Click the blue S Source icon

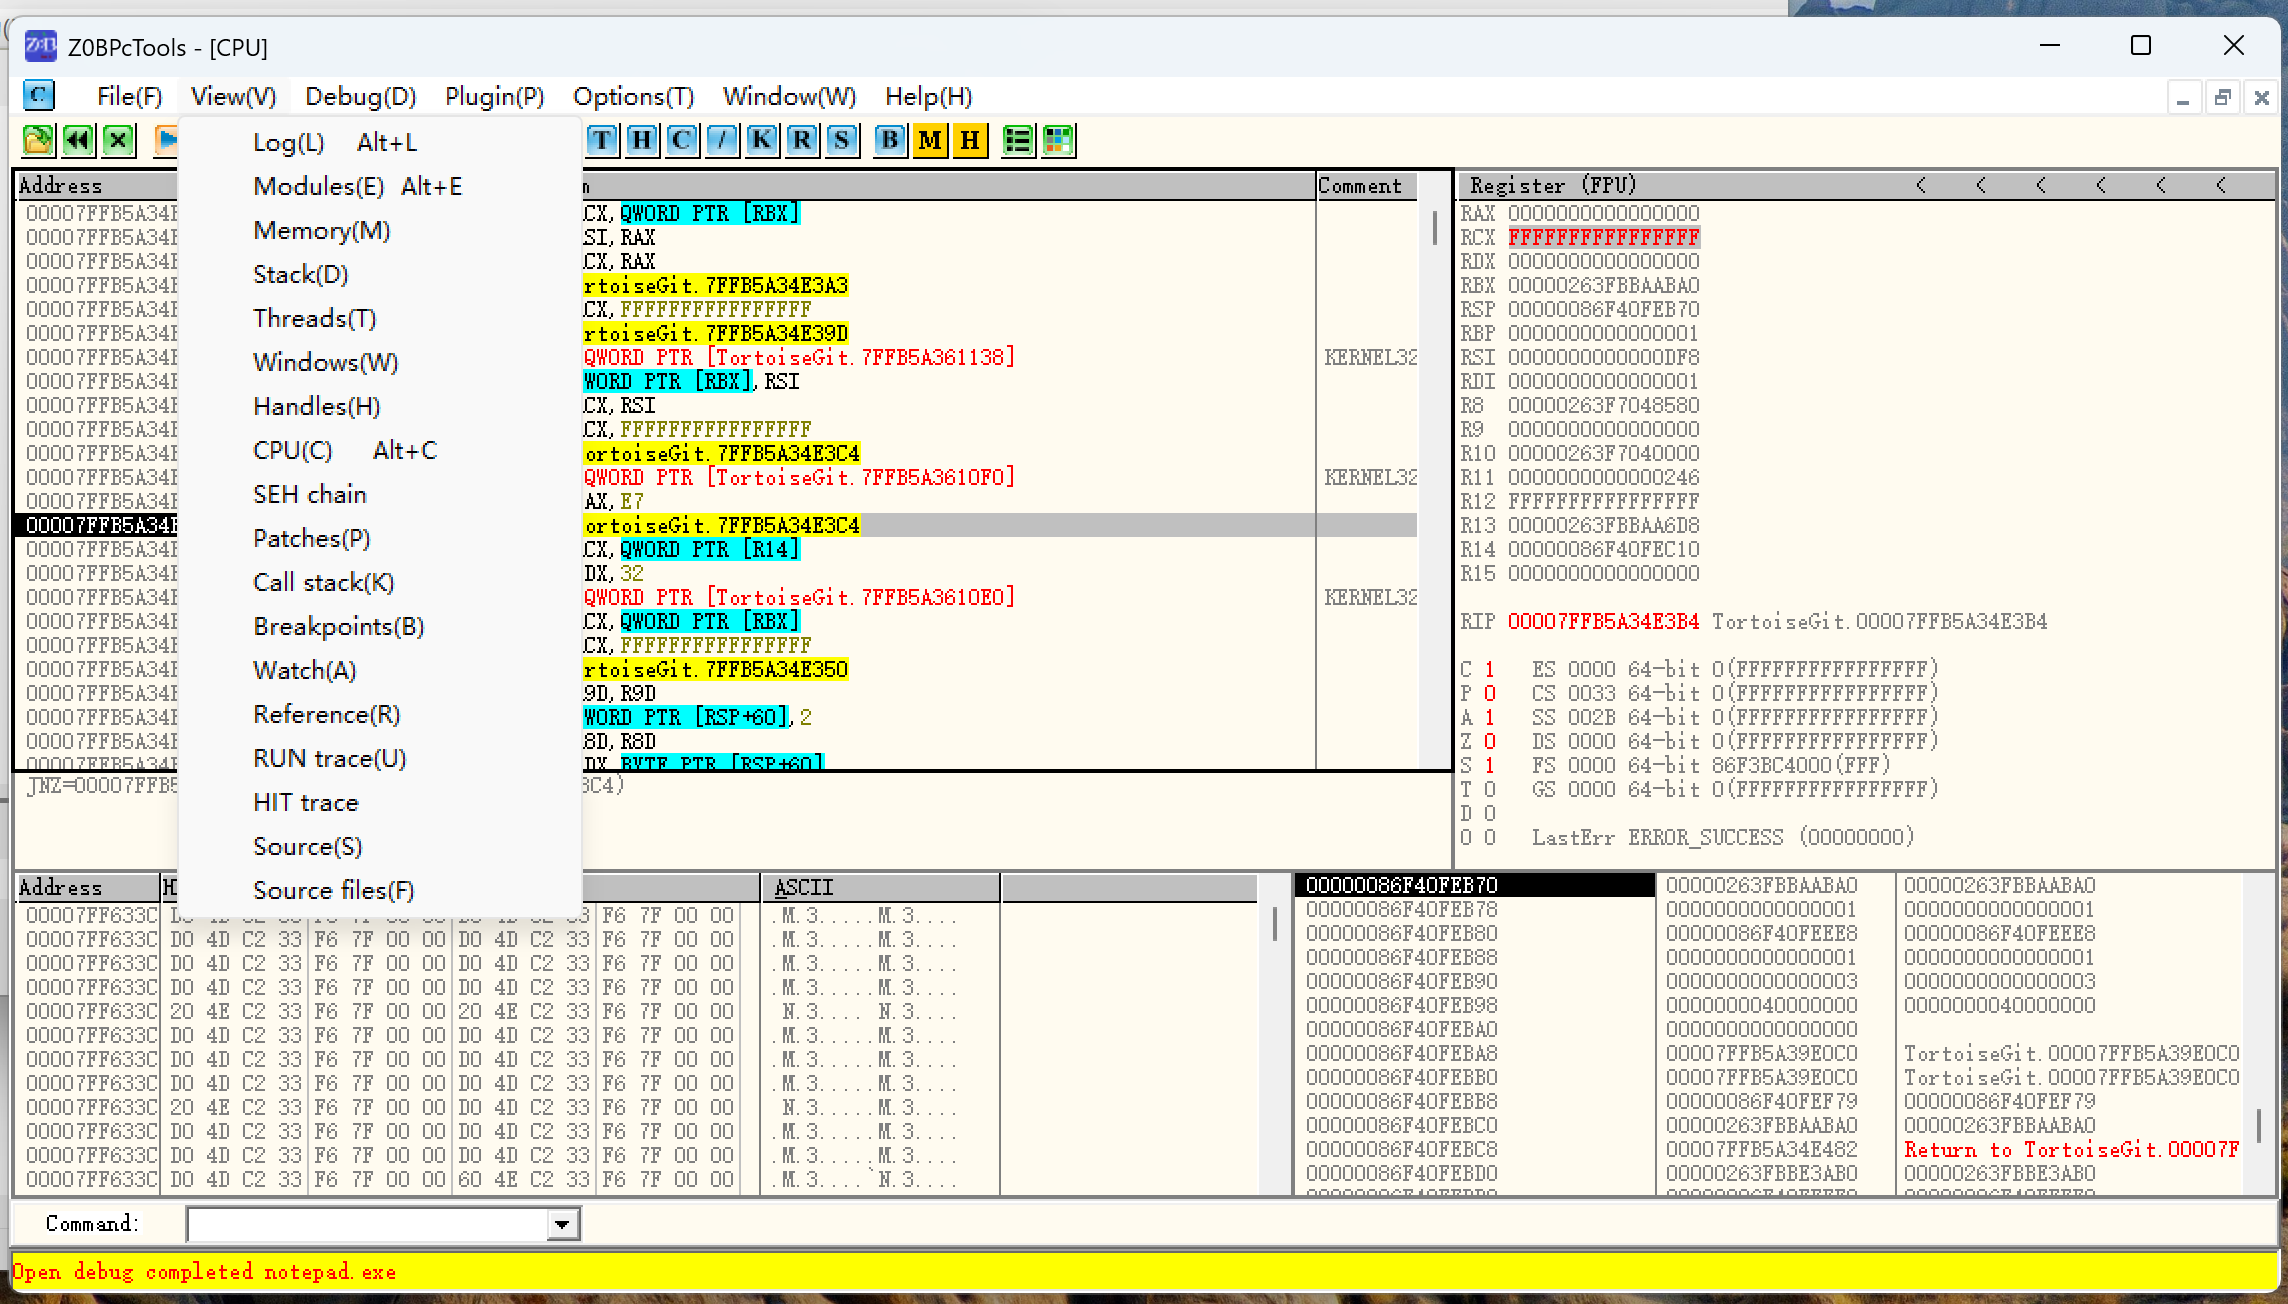pyautogui.click(x=842, y=140)
